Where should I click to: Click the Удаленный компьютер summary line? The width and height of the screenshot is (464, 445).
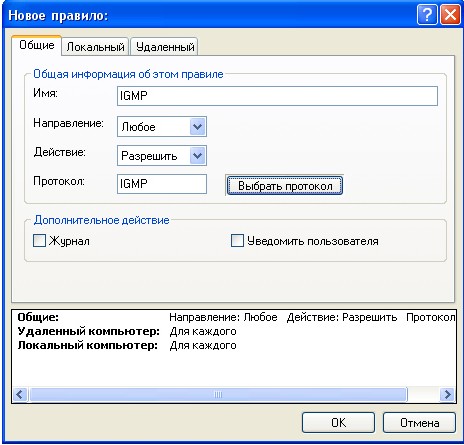coord(127,331)
